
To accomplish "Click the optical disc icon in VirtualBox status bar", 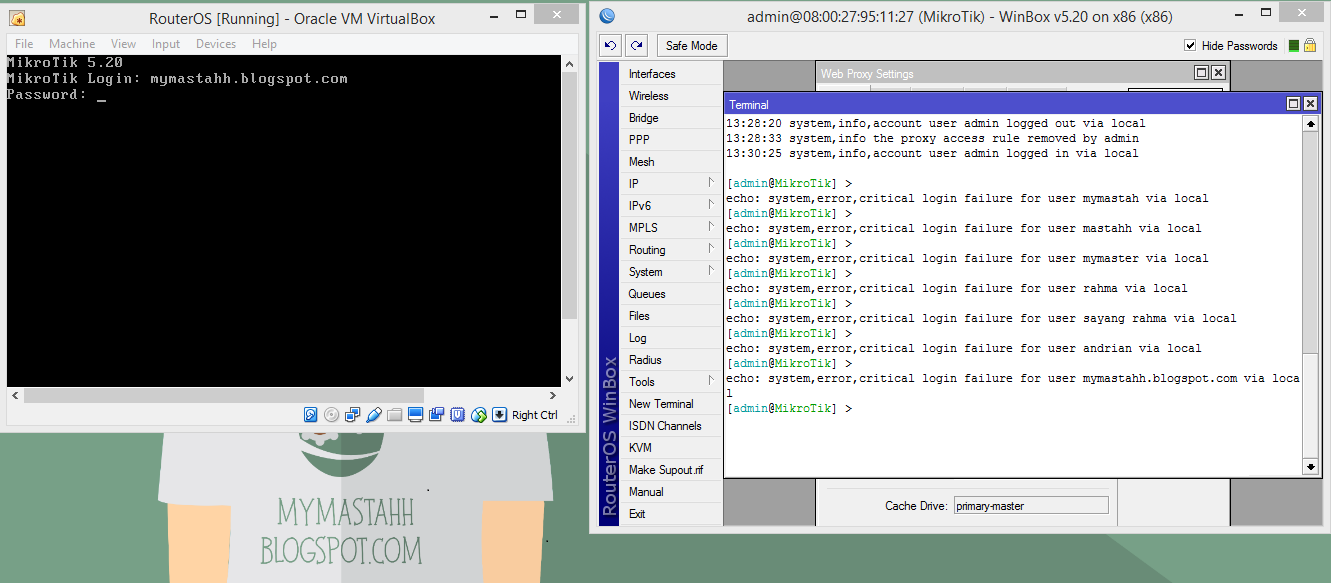I will coord(331,414).
